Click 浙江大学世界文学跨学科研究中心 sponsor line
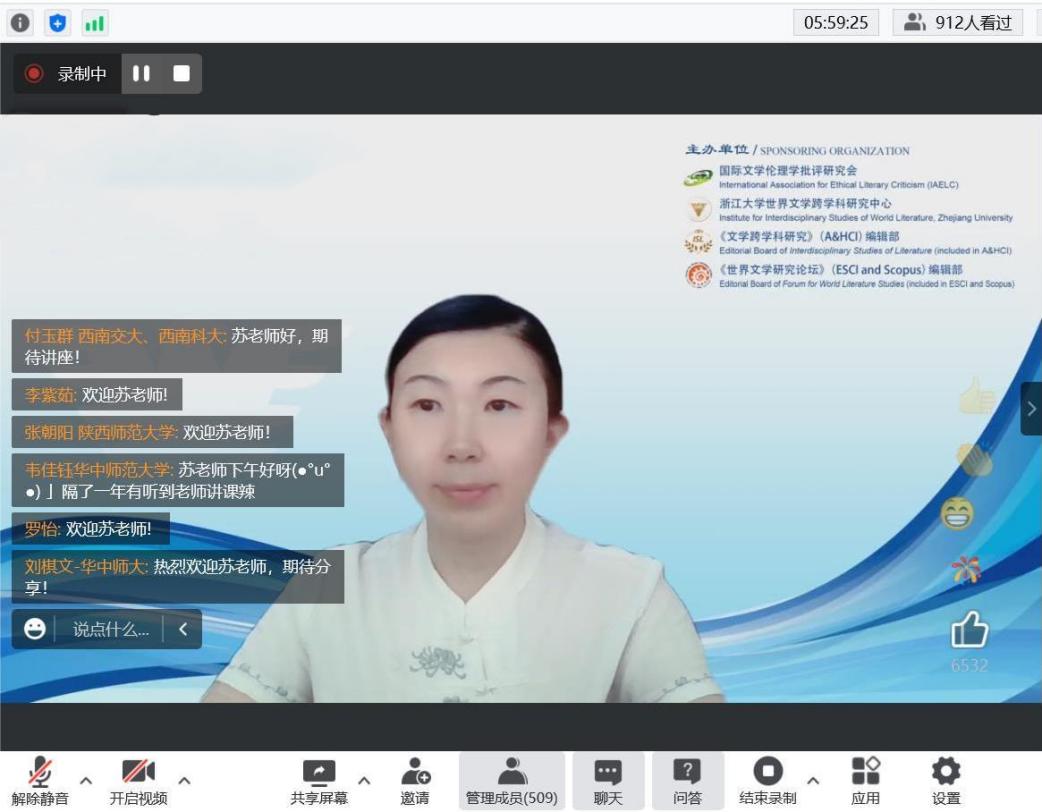 point(849,210)
